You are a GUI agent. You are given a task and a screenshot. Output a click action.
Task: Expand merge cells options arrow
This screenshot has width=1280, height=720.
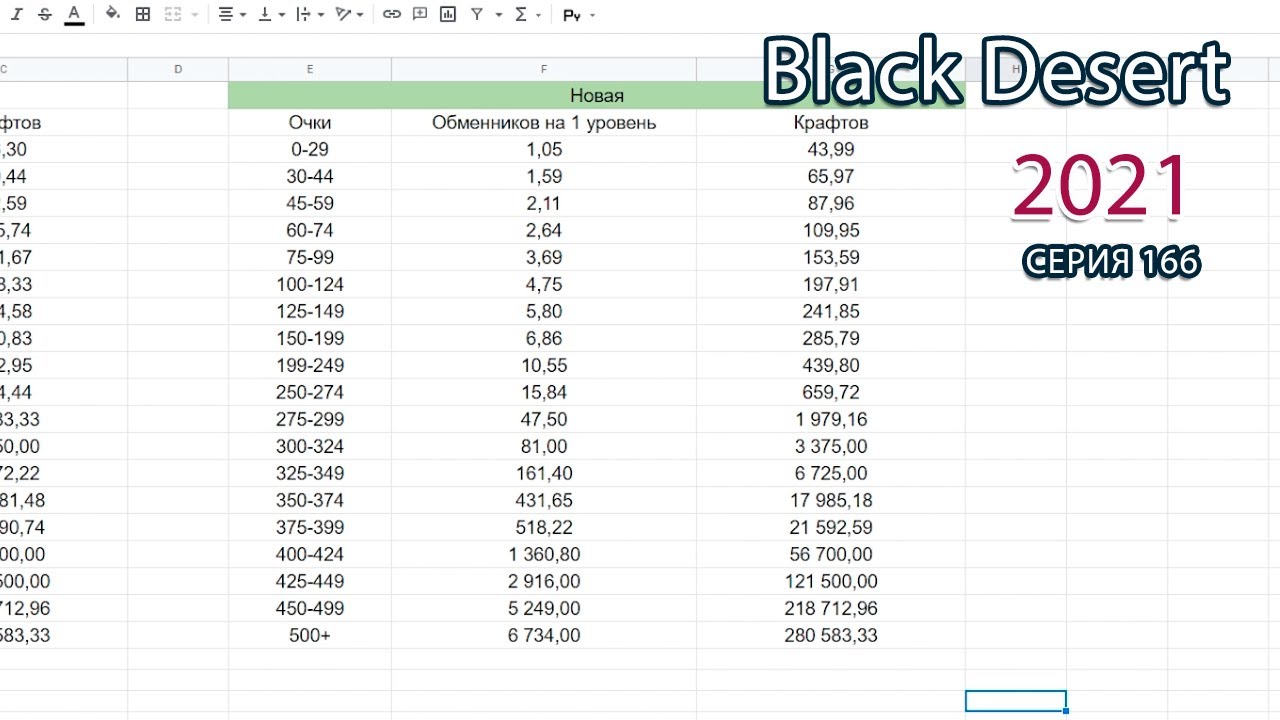click(x=194, y=15)
